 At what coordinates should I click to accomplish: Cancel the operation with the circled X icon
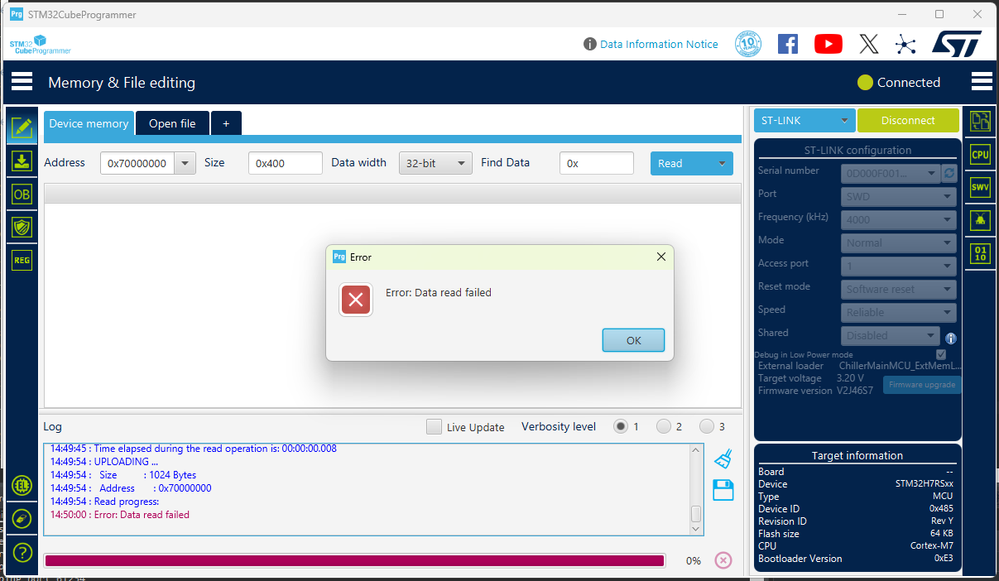723,560
